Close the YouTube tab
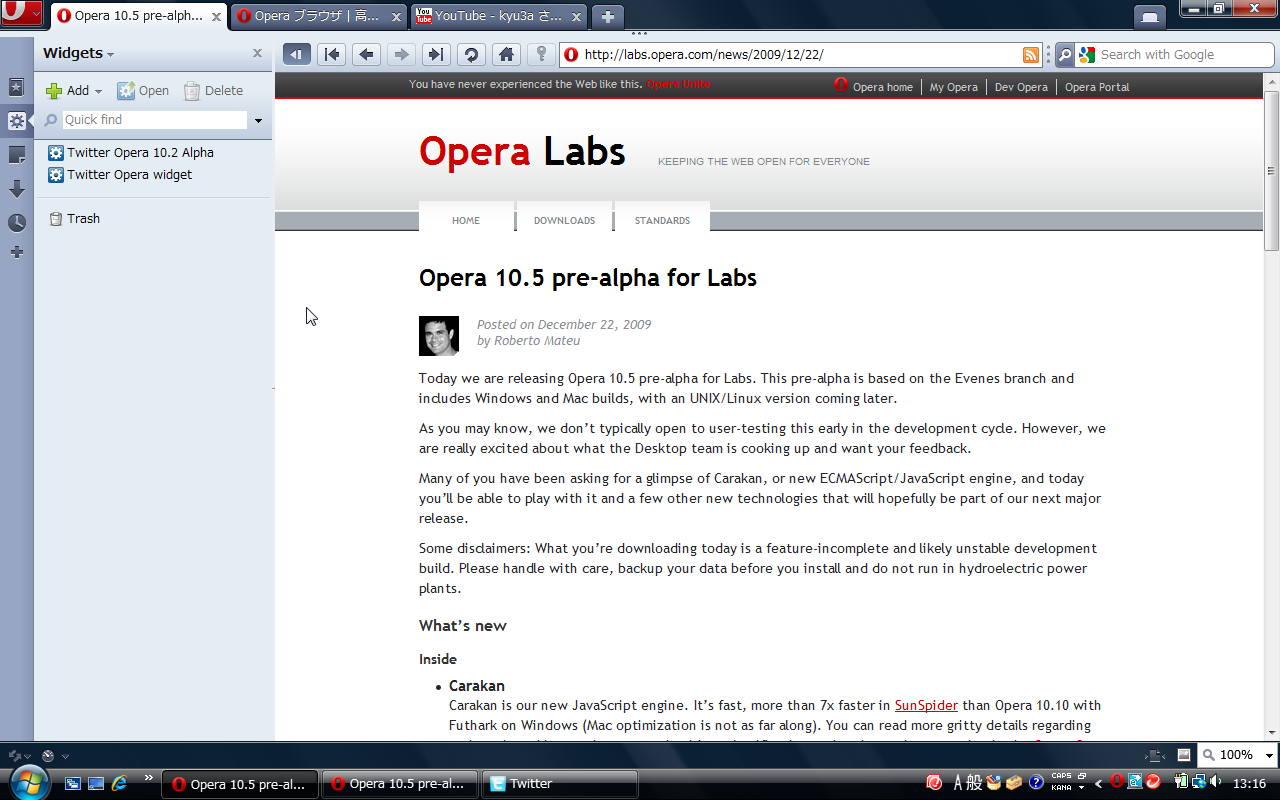 574,17
